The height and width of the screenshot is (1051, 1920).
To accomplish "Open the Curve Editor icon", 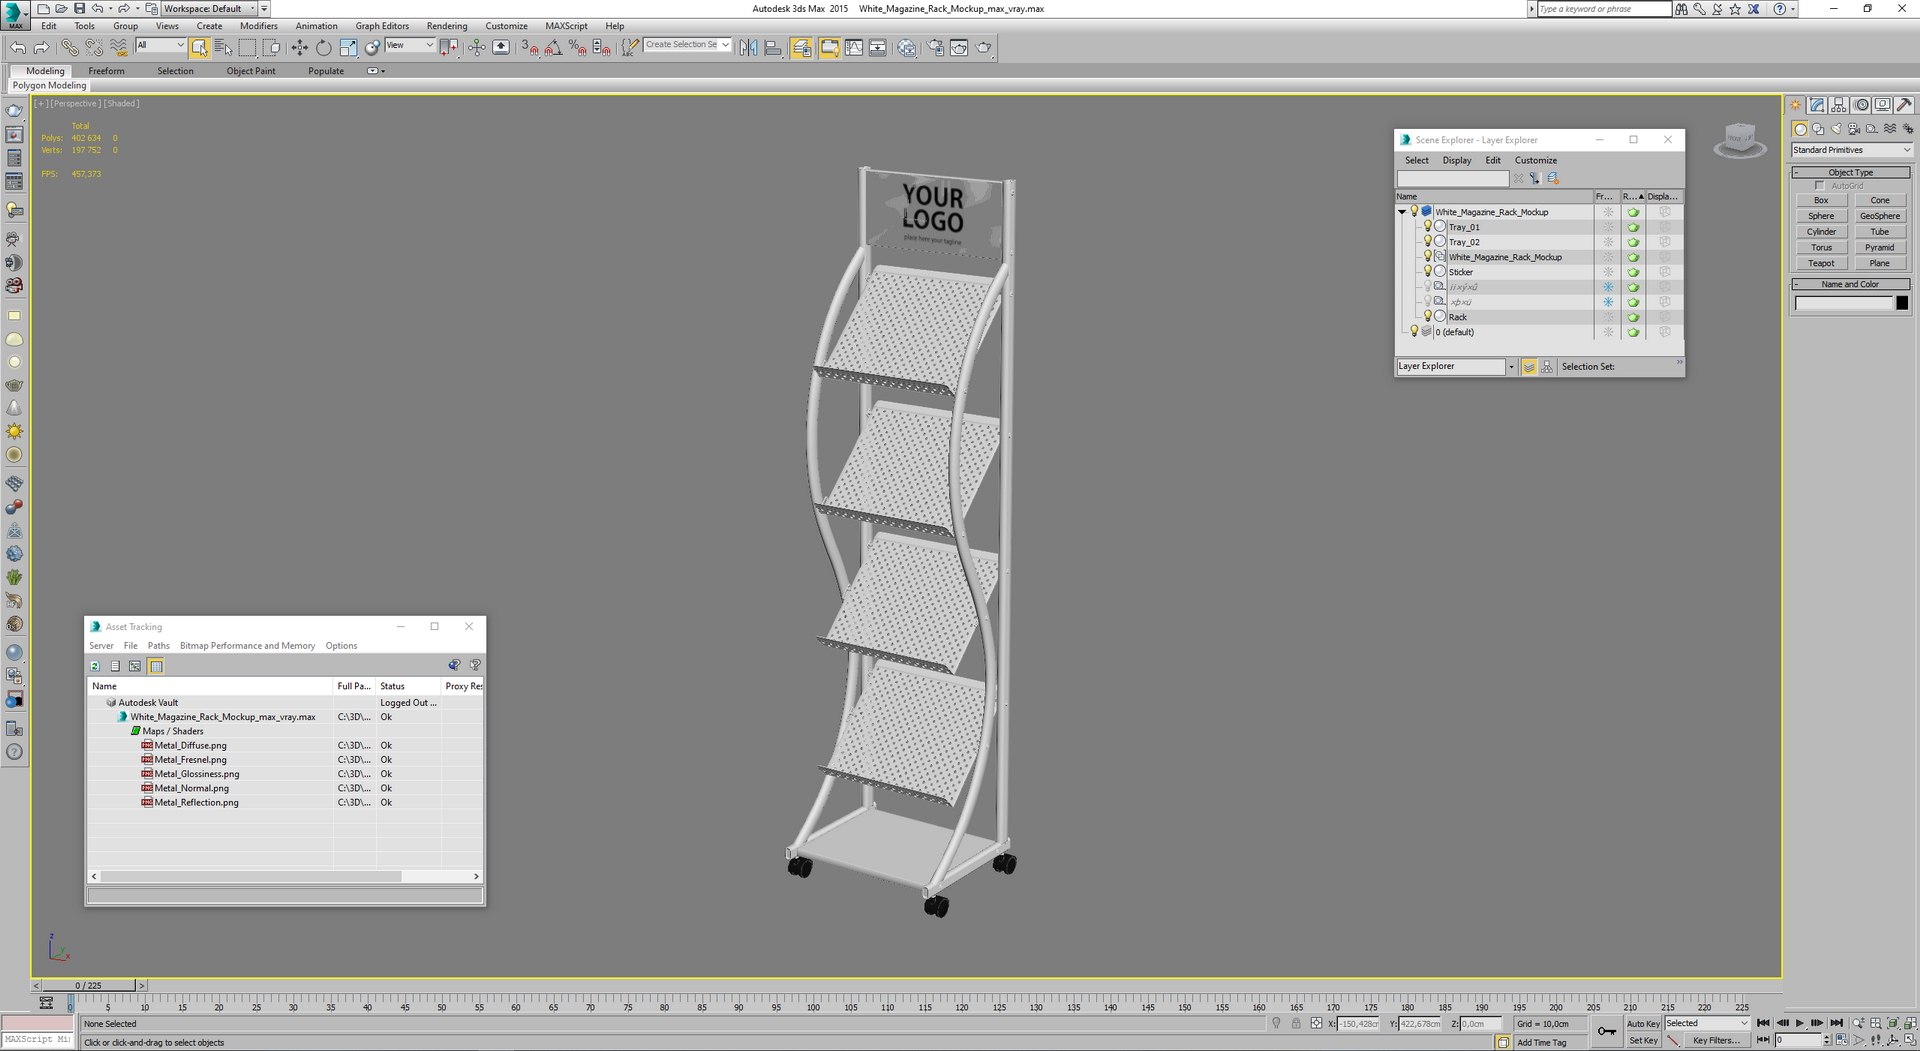I will tap(853, 48).
